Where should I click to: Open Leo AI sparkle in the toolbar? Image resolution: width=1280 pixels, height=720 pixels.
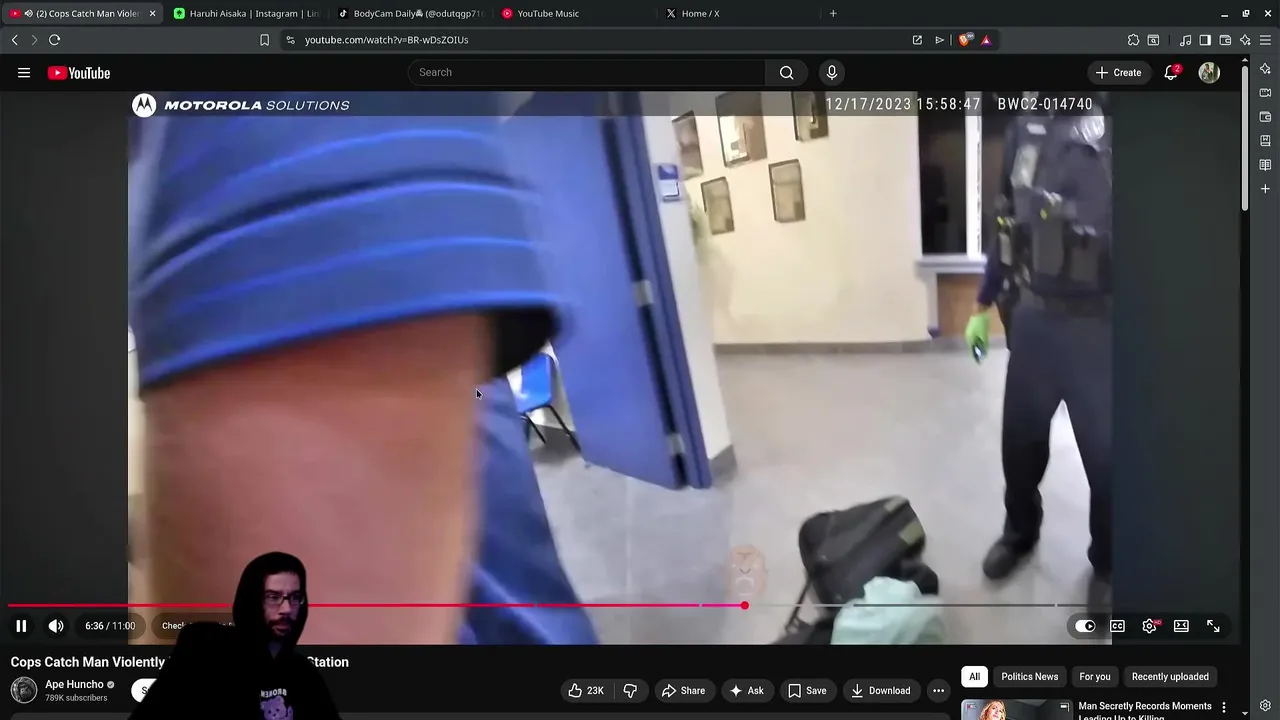(1245, 40)
